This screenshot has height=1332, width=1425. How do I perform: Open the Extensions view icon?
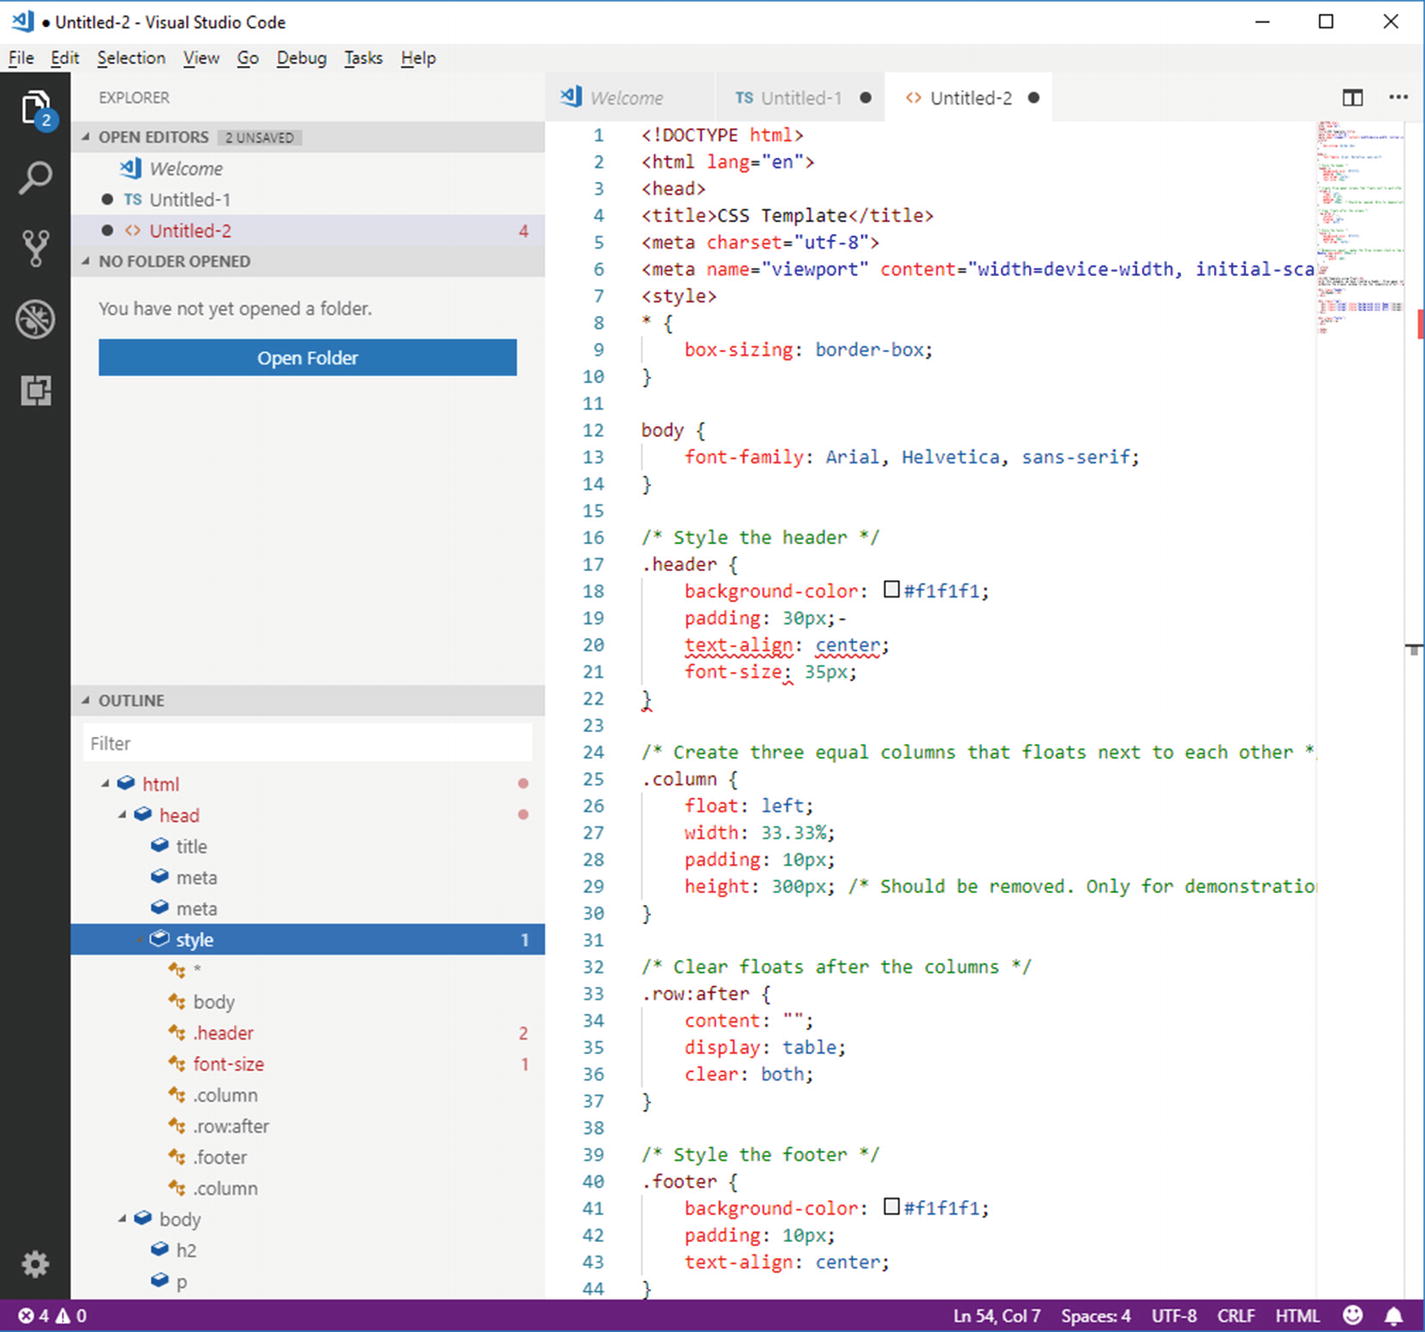35,391
